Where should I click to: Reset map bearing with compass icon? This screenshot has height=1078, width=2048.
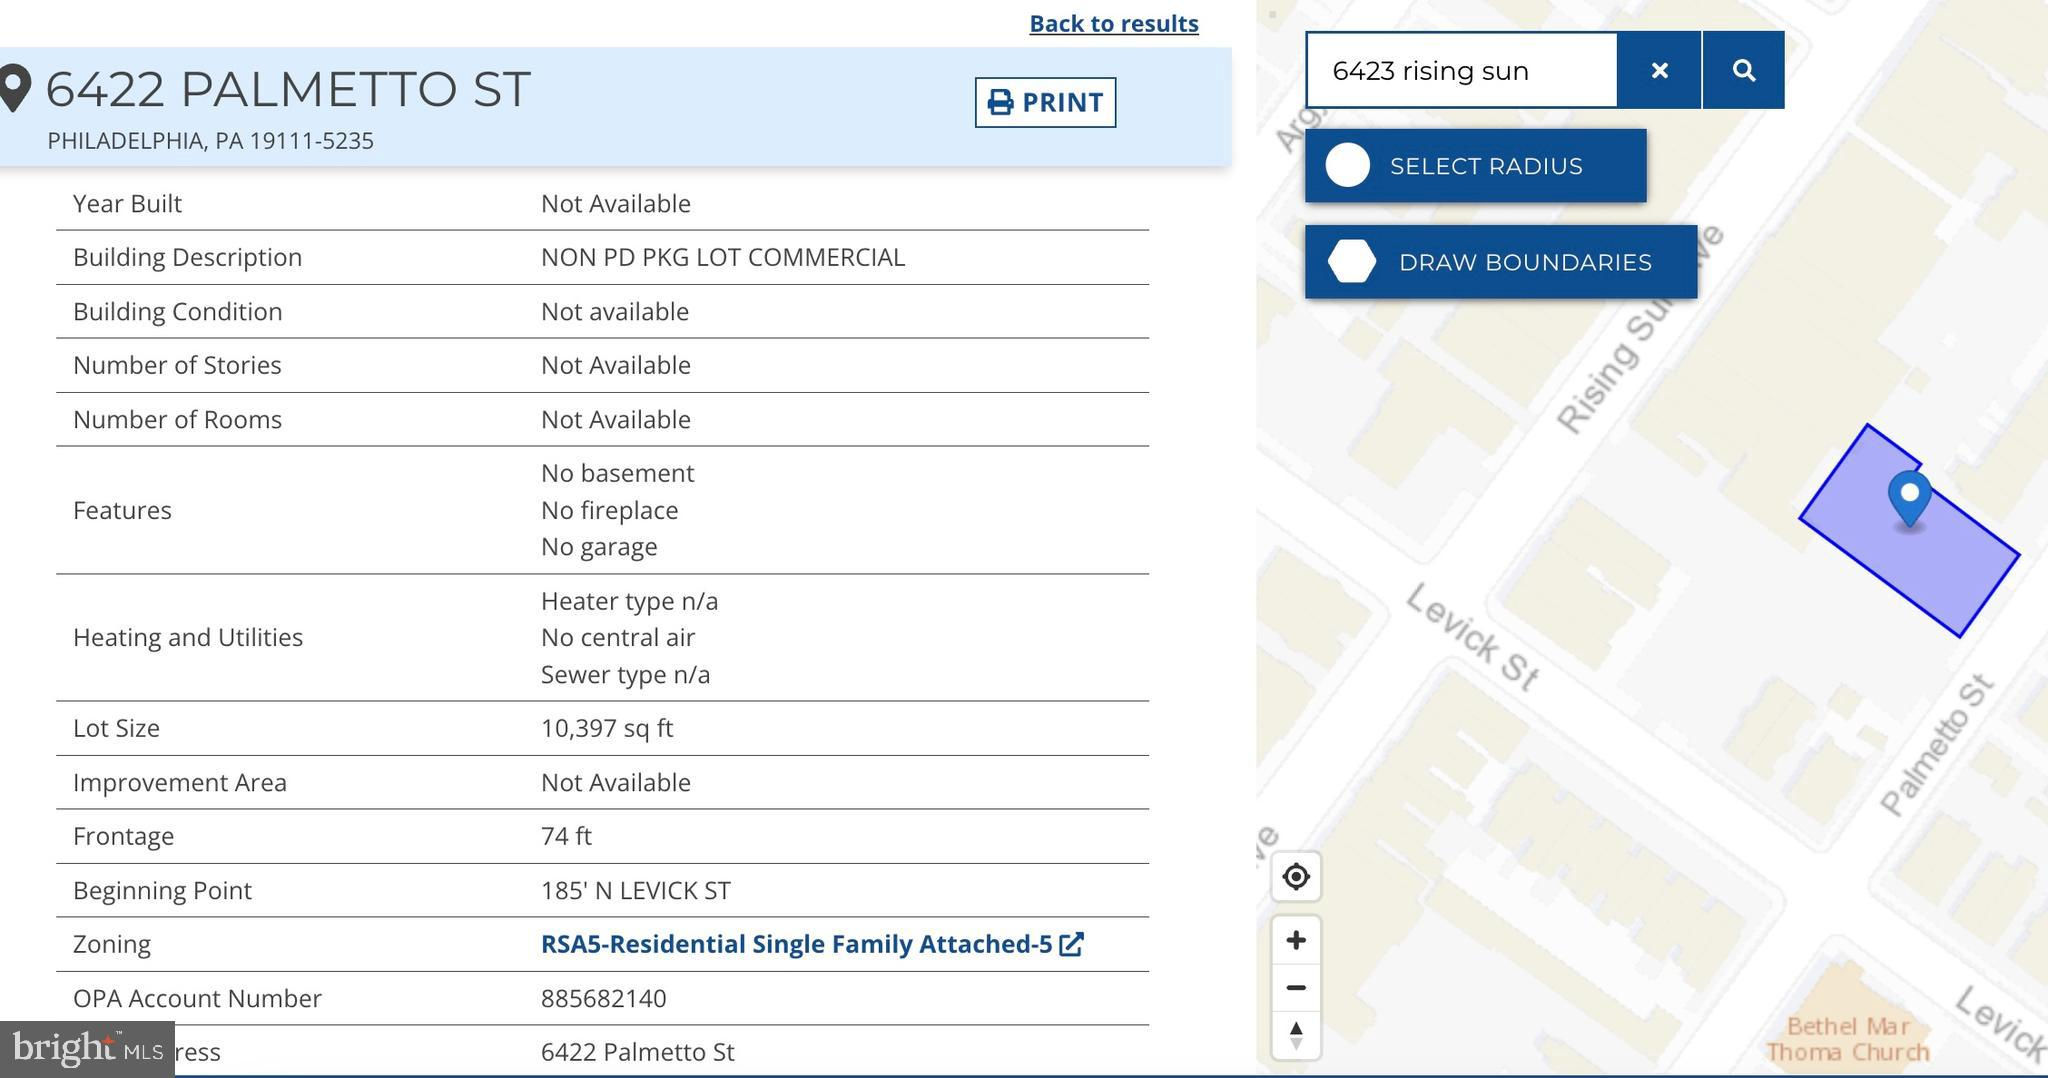[x=1296, y=1034]
